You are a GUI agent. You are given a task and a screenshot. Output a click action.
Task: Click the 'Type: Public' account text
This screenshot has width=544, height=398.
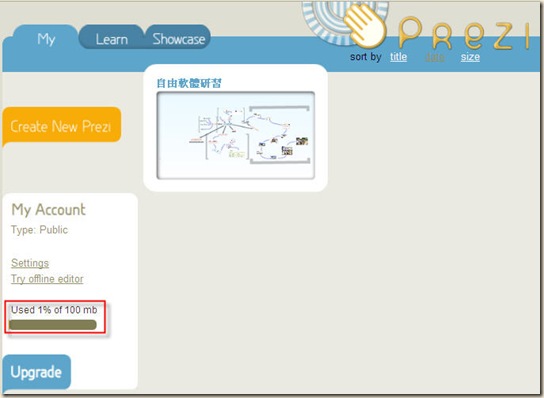pos(39,230)
